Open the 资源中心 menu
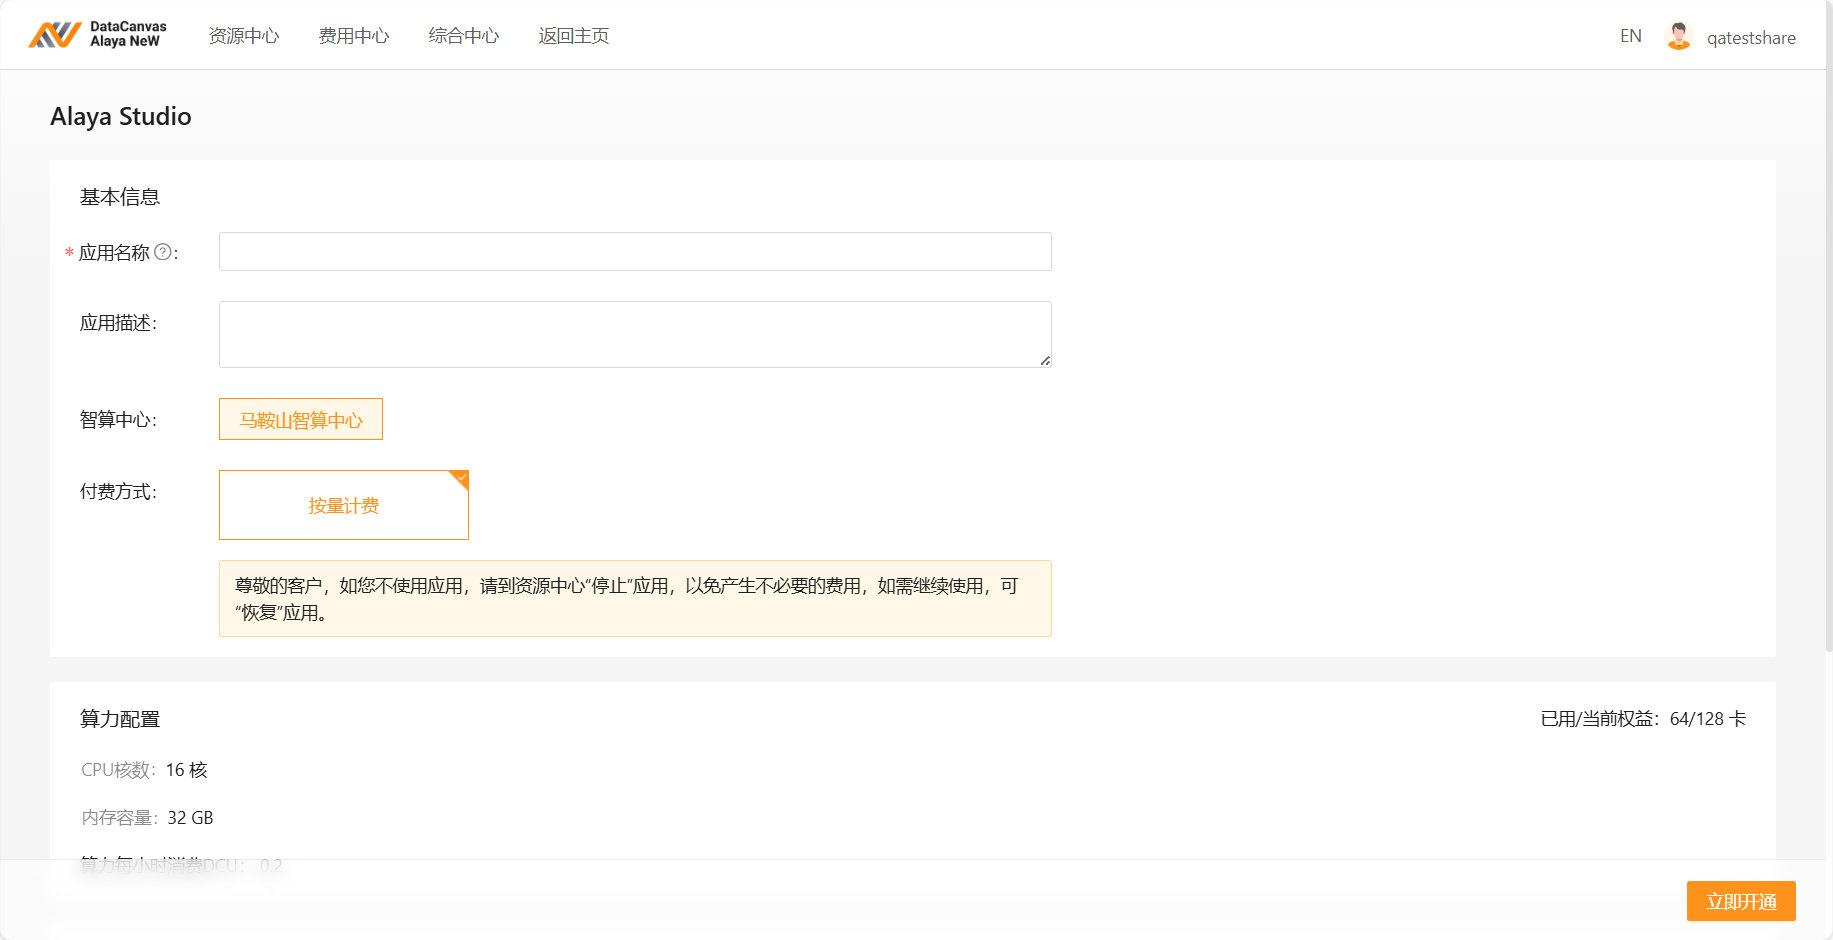Screen dimensions: 1833x940 244,36
